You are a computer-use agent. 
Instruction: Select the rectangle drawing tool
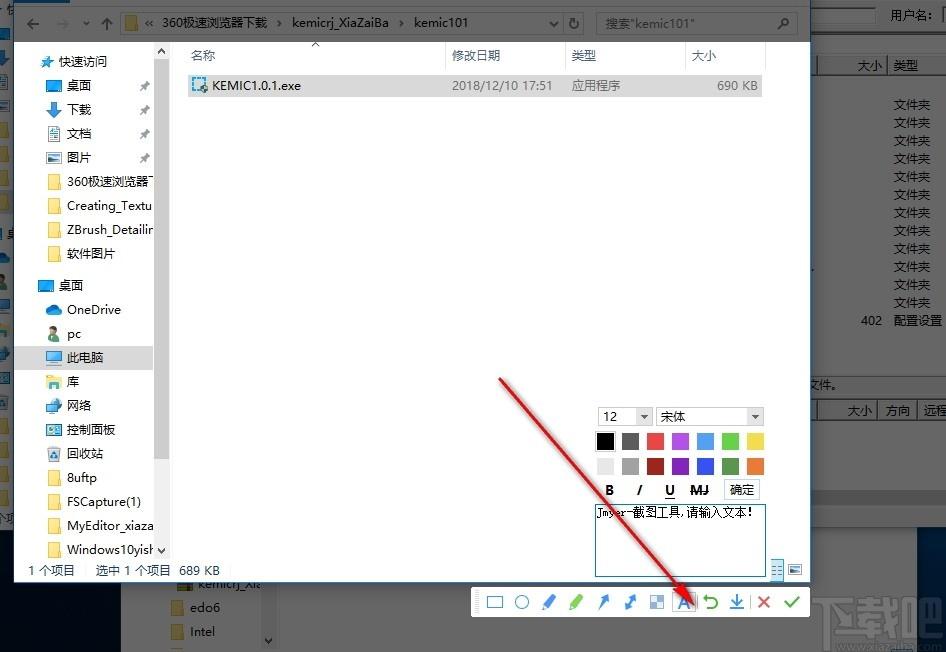[x=495, y=602]
